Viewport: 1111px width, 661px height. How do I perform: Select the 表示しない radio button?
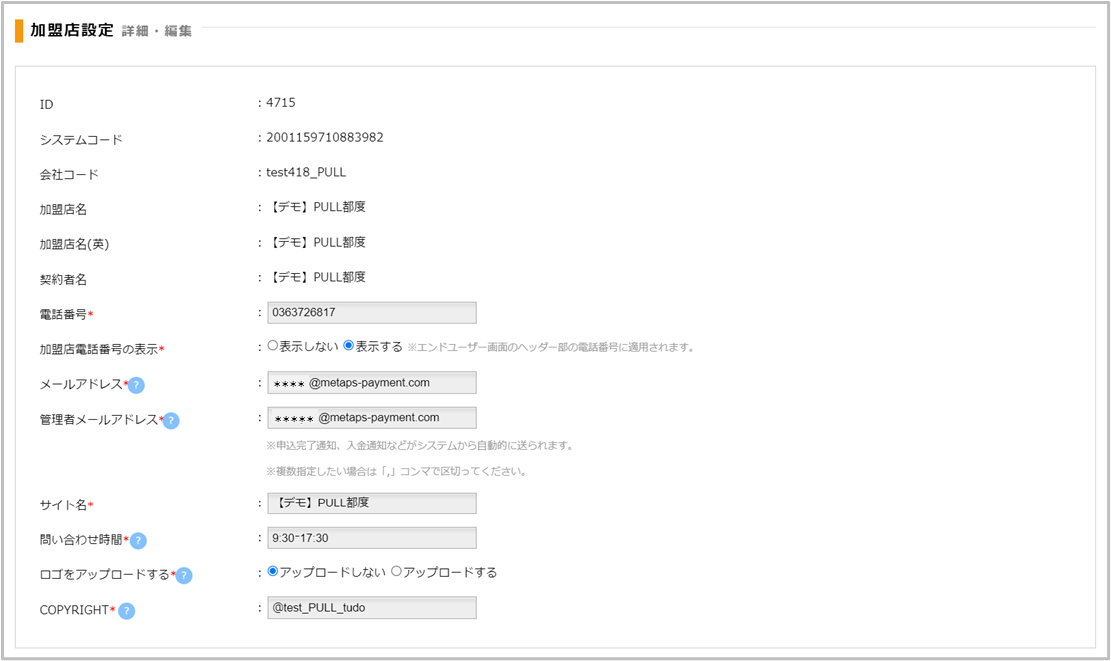(272, 346)
